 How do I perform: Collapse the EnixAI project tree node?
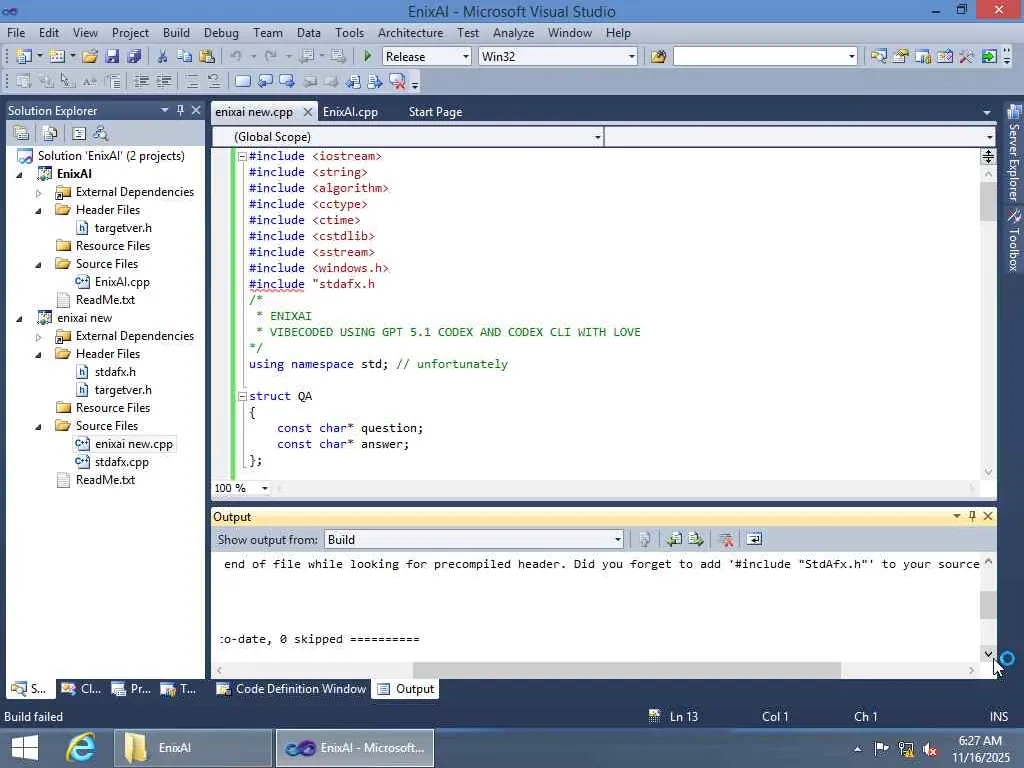(20, 174)
